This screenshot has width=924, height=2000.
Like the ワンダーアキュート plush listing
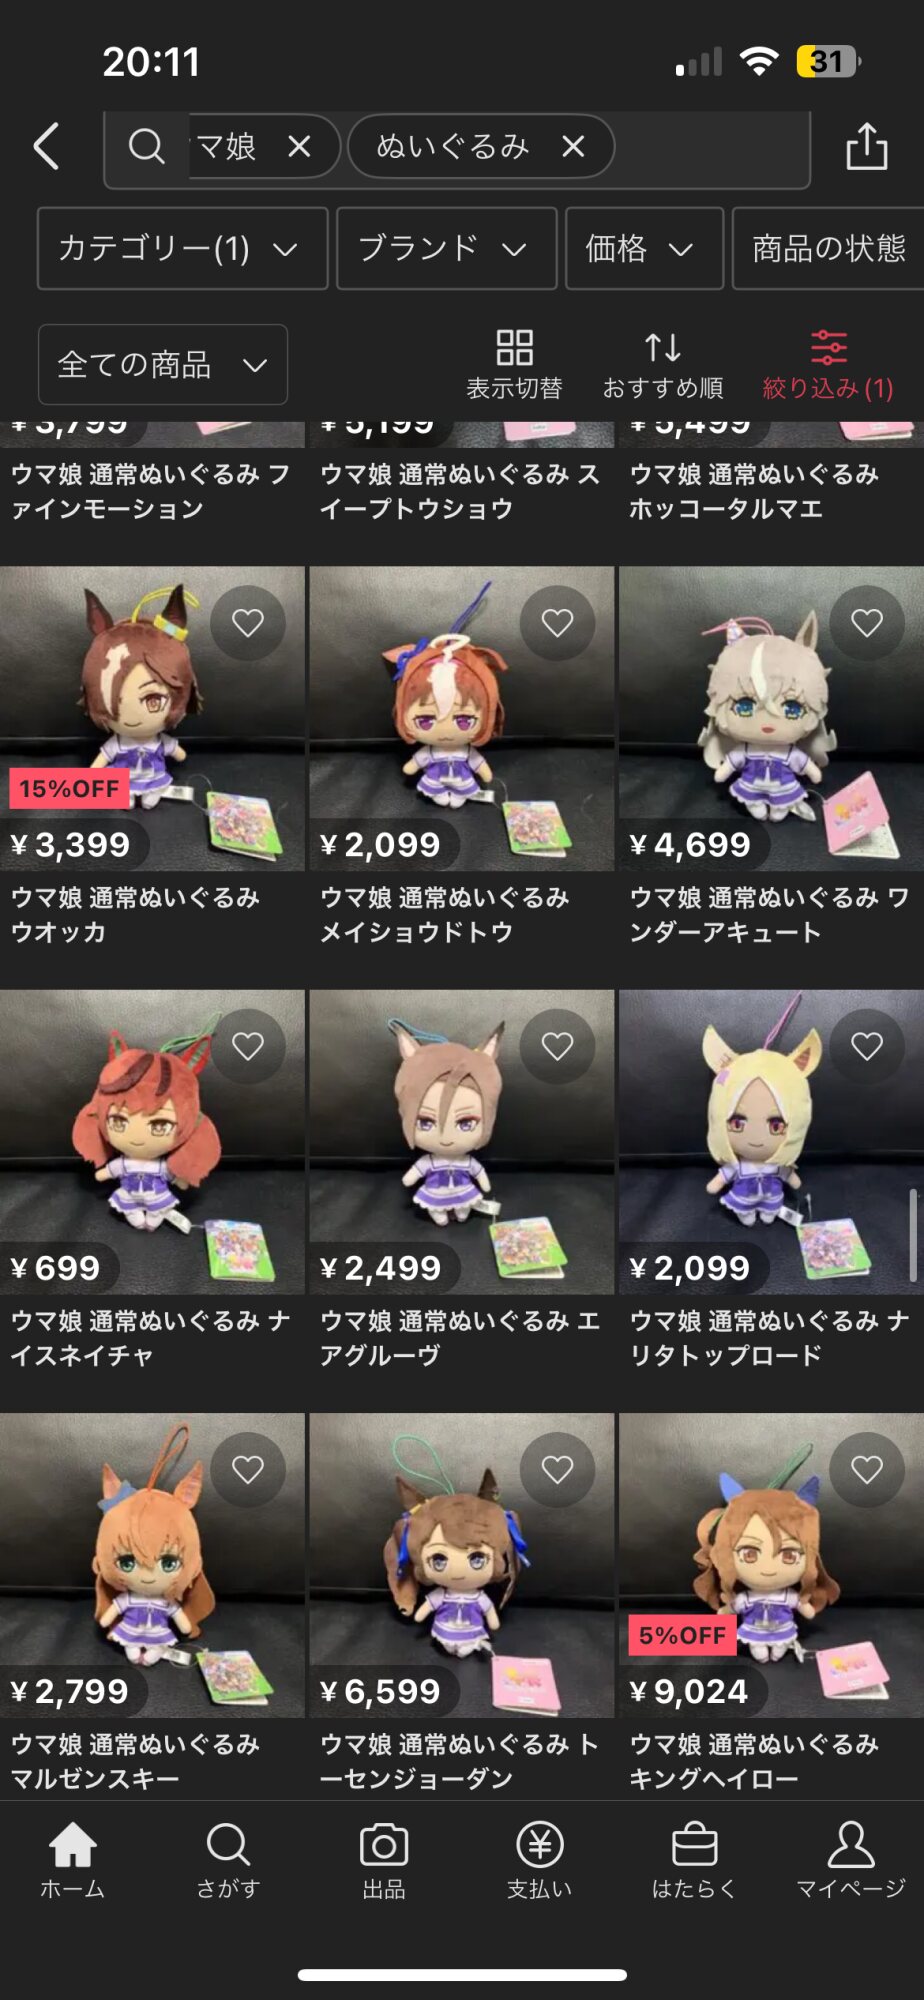(x=867, y=623)
